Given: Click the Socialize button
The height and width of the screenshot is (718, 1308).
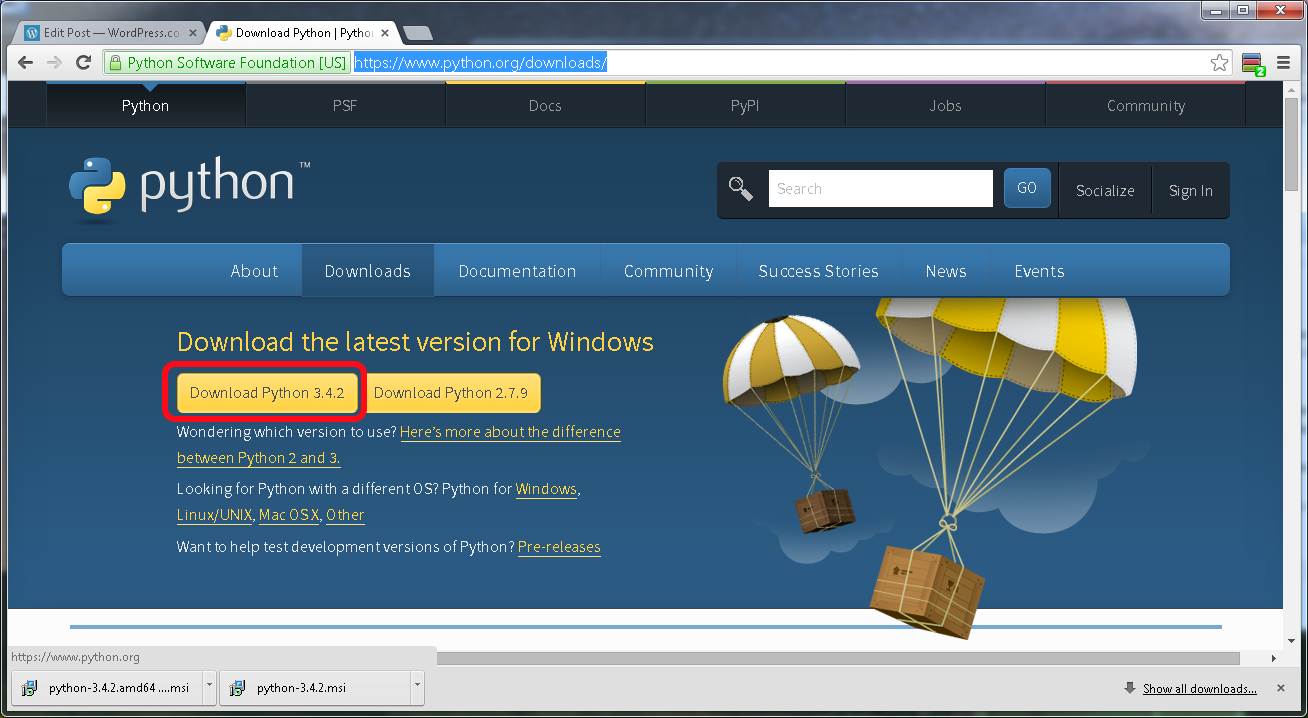Looking at the screenshot, I should 1105,190.
